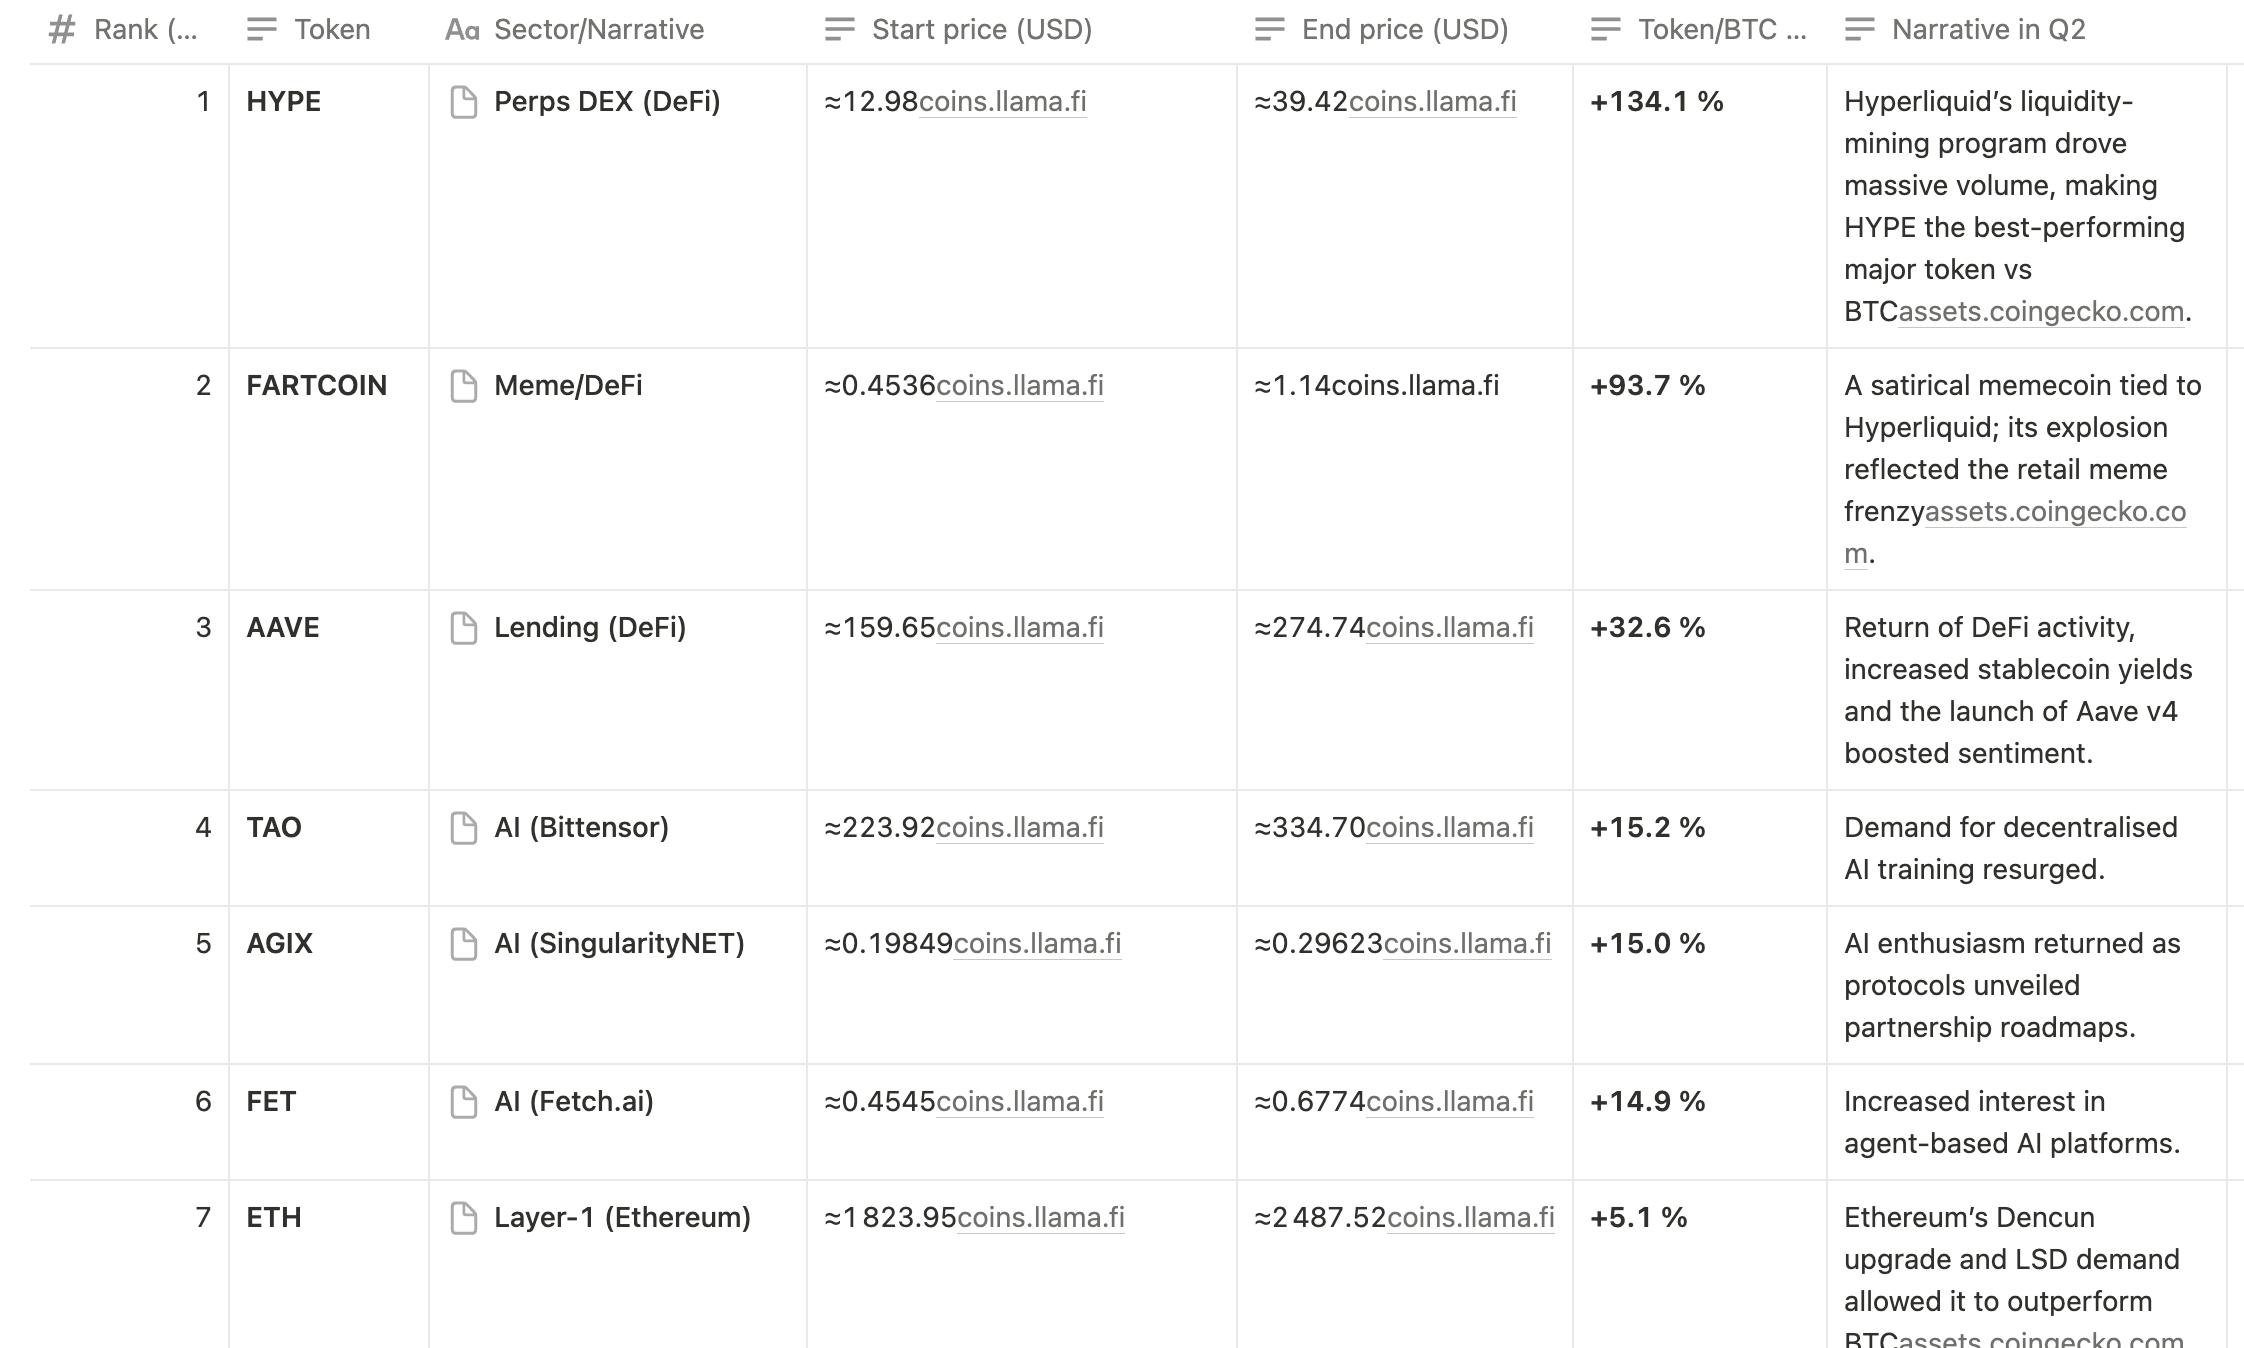The image size is (2244, 1348).
Task: Click the Aa title icon beside Sector/Narrative
Action: click(x=462, y=29)
